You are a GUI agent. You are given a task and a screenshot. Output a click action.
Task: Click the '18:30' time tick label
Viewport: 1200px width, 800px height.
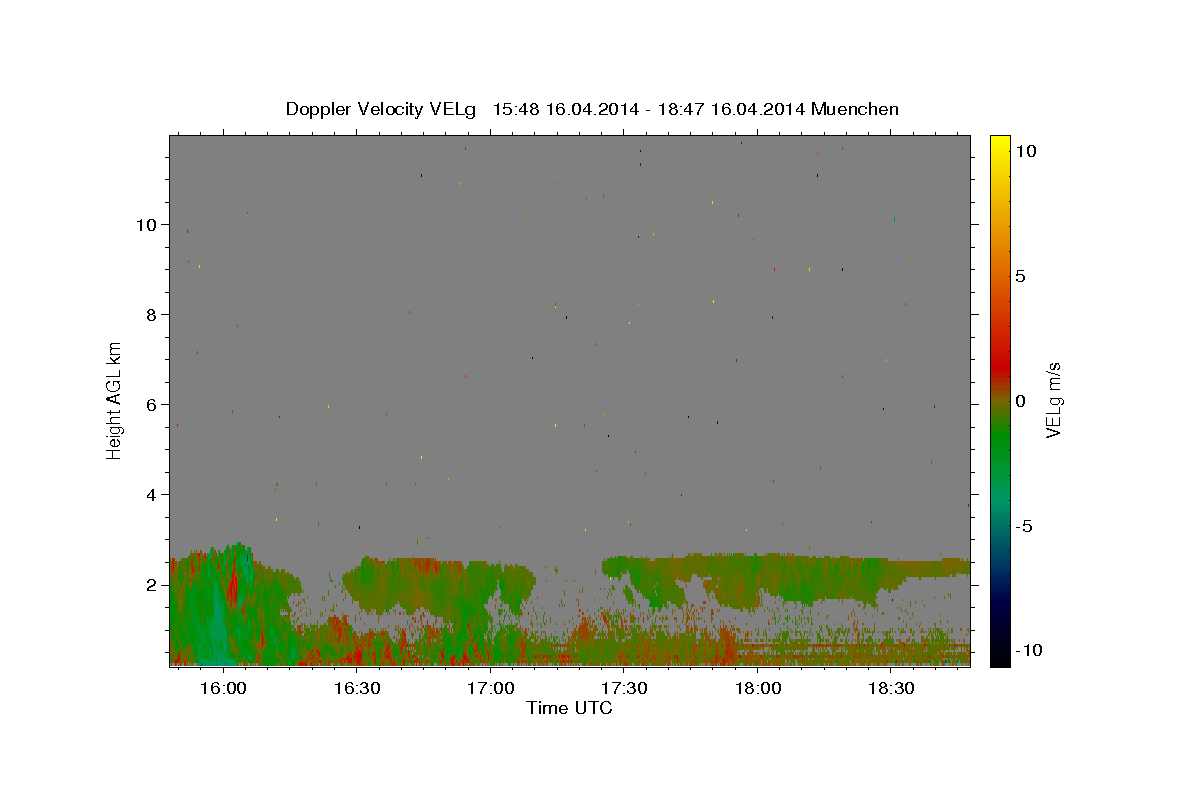click(891, 689)
